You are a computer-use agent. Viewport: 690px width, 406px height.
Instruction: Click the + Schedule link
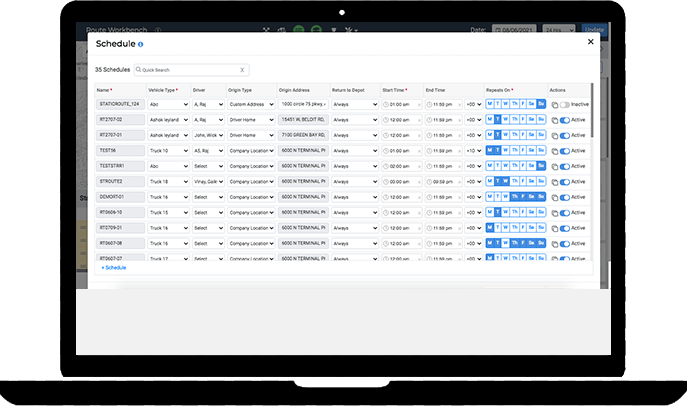point(114,268)
